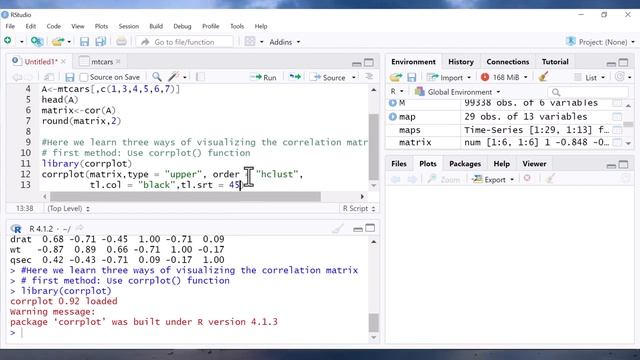Print the current file icon
Viewport: 640px width, 360px height.
pyautogui.click(x=121, y=41)
